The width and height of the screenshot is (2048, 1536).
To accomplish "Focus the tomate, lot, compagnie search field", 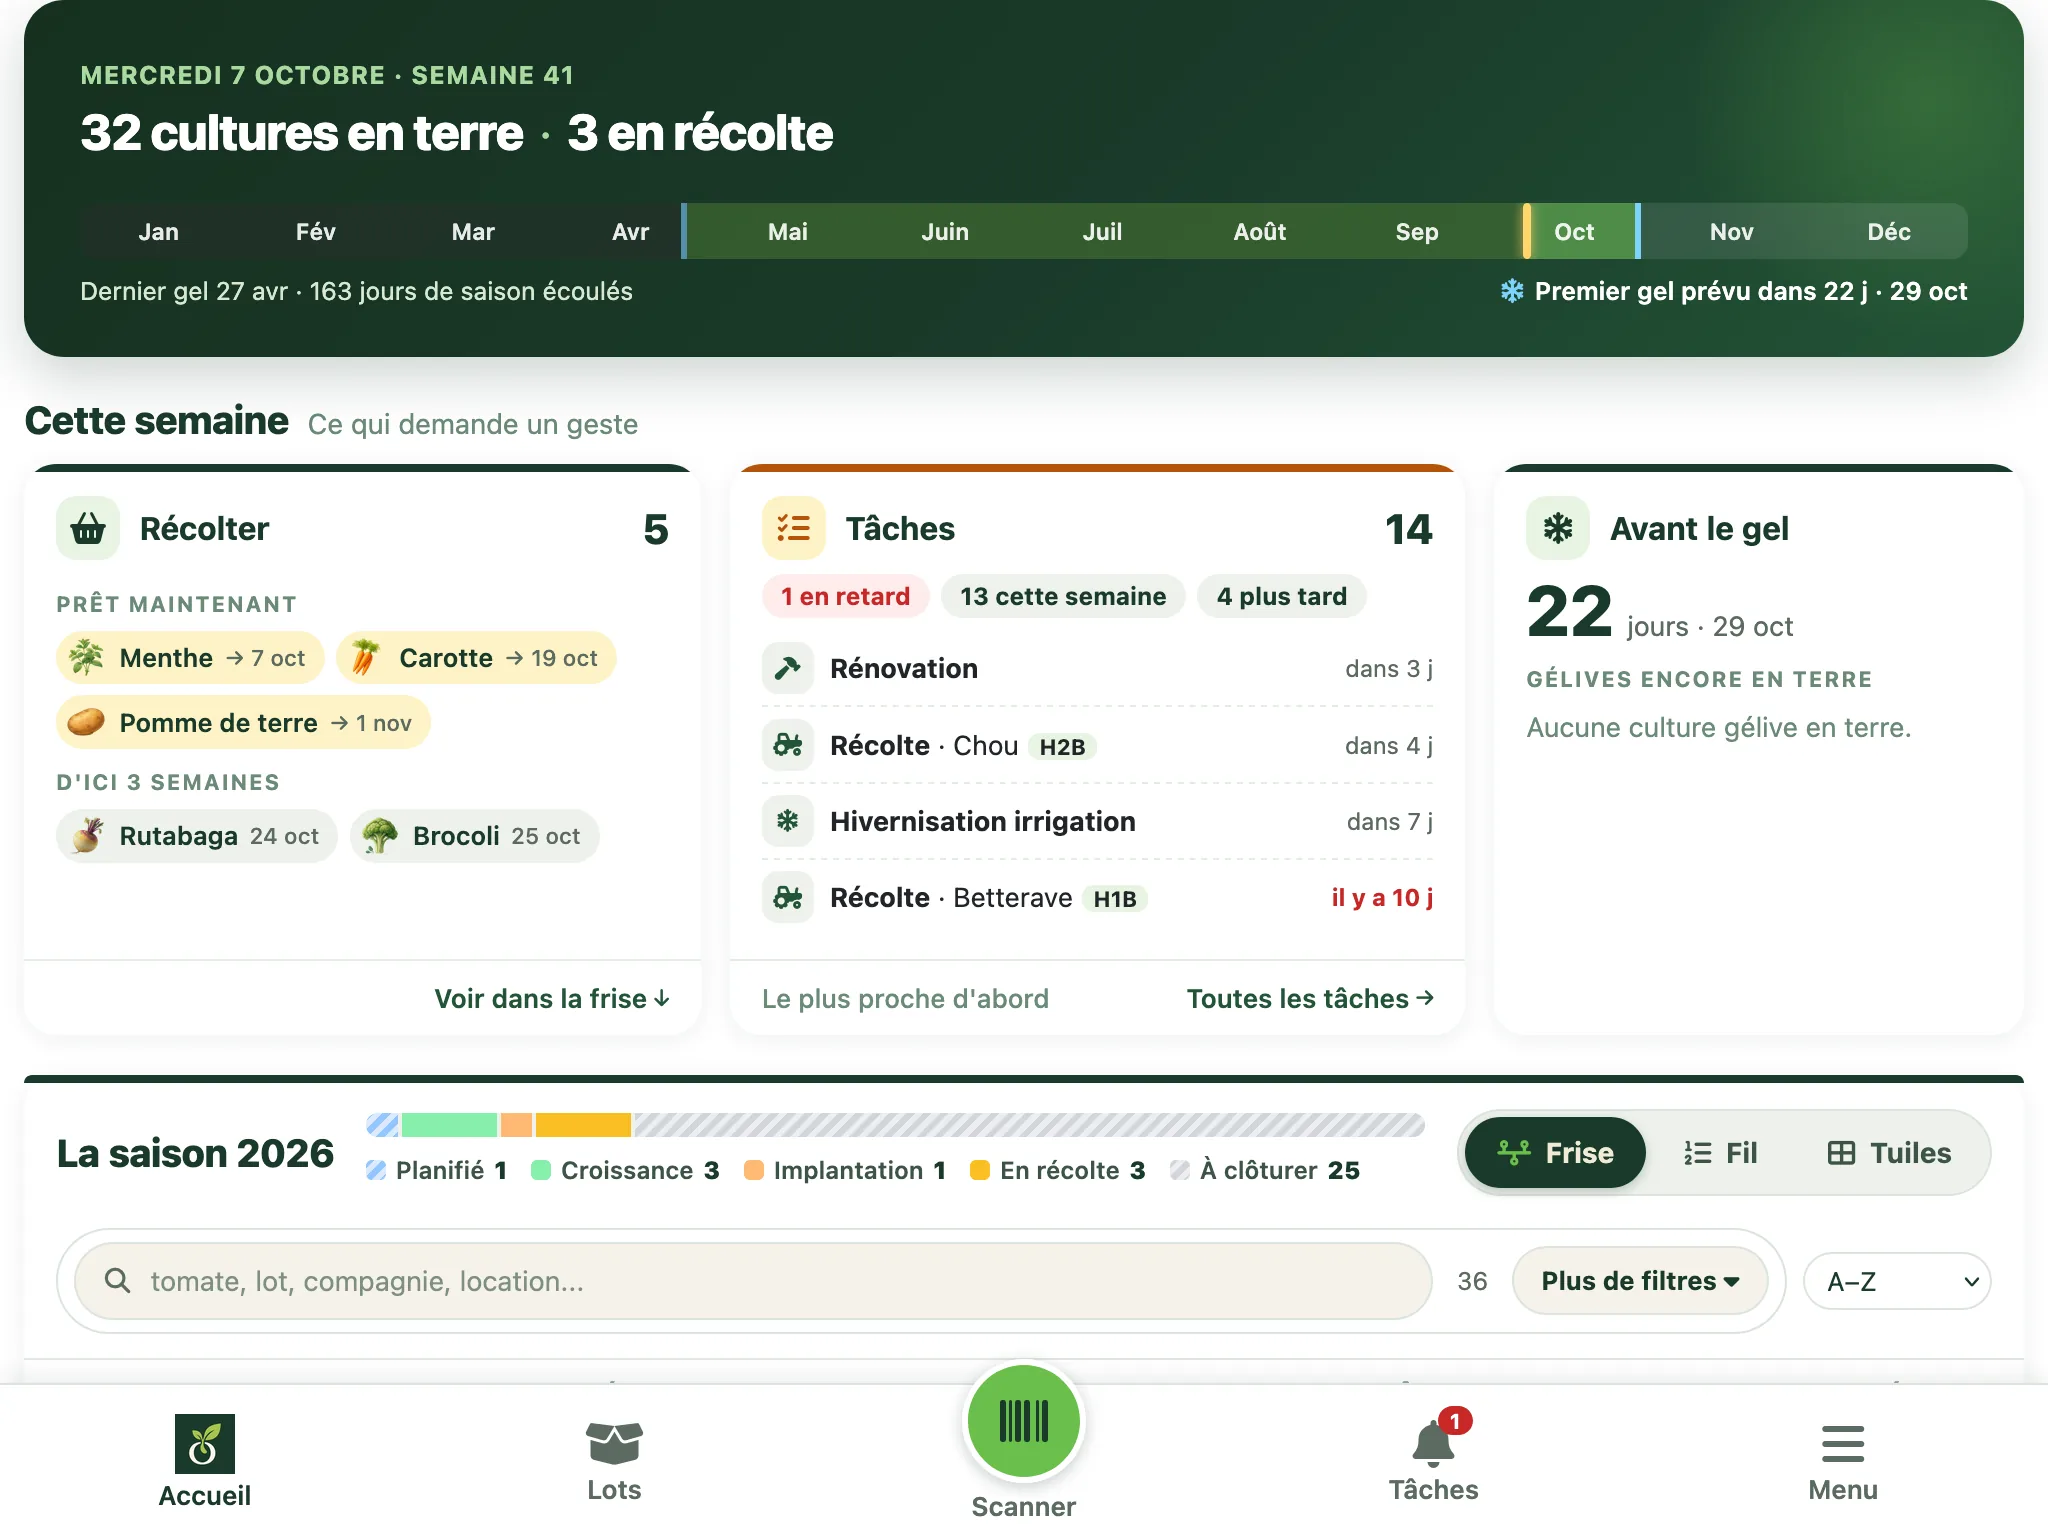I will [x=753, y=1281].
